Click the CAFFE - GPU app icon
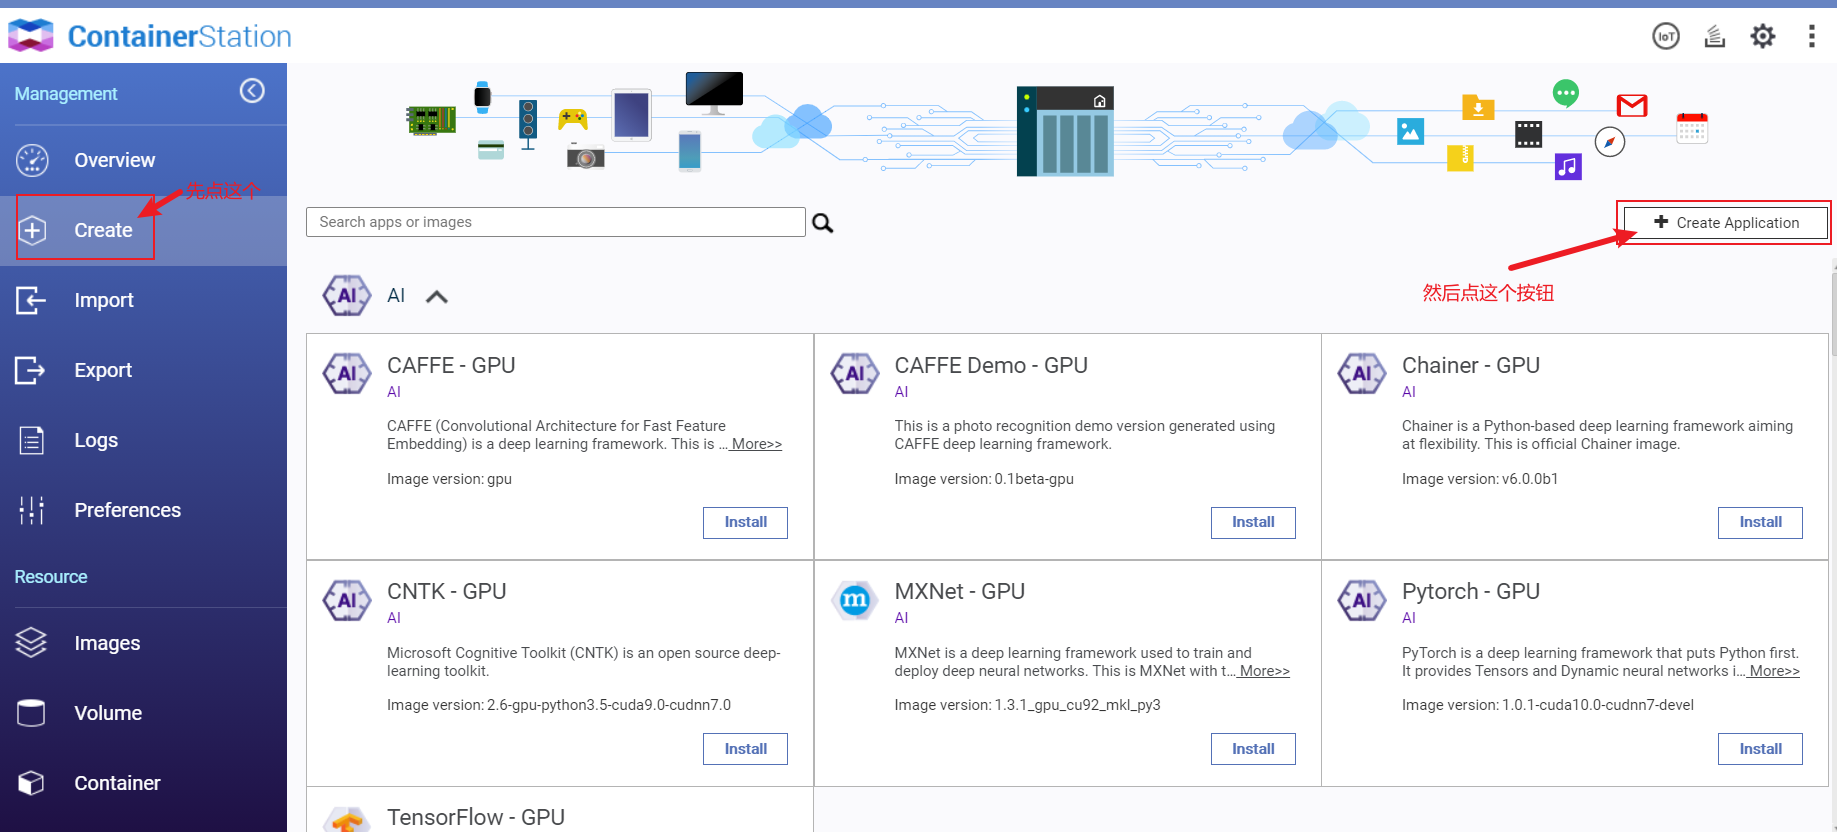This screenshot has width=1837, height=832. (x=347, y=374)
